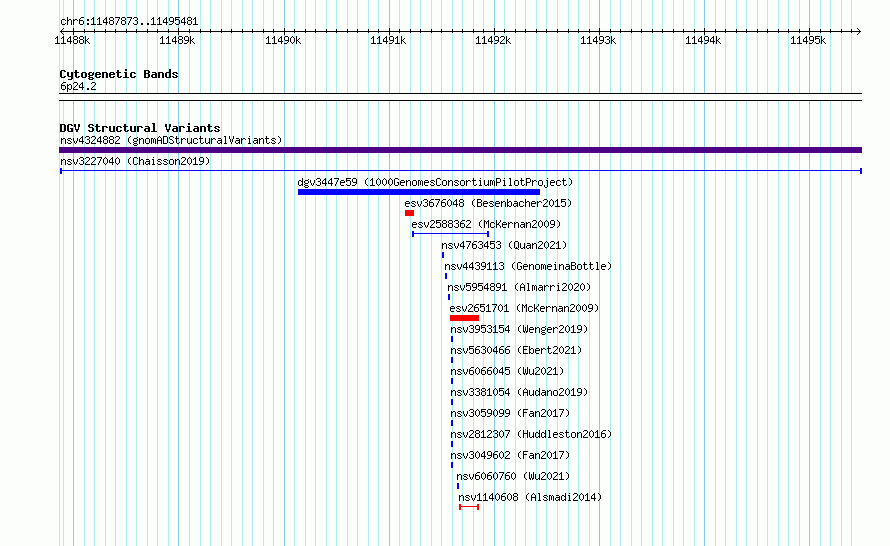Image resolution: width=890 pixels, height=546 pixels.
Task: Open the nsv2812307 (Huddleston2016) label
Action: click(x=531, y=434)
